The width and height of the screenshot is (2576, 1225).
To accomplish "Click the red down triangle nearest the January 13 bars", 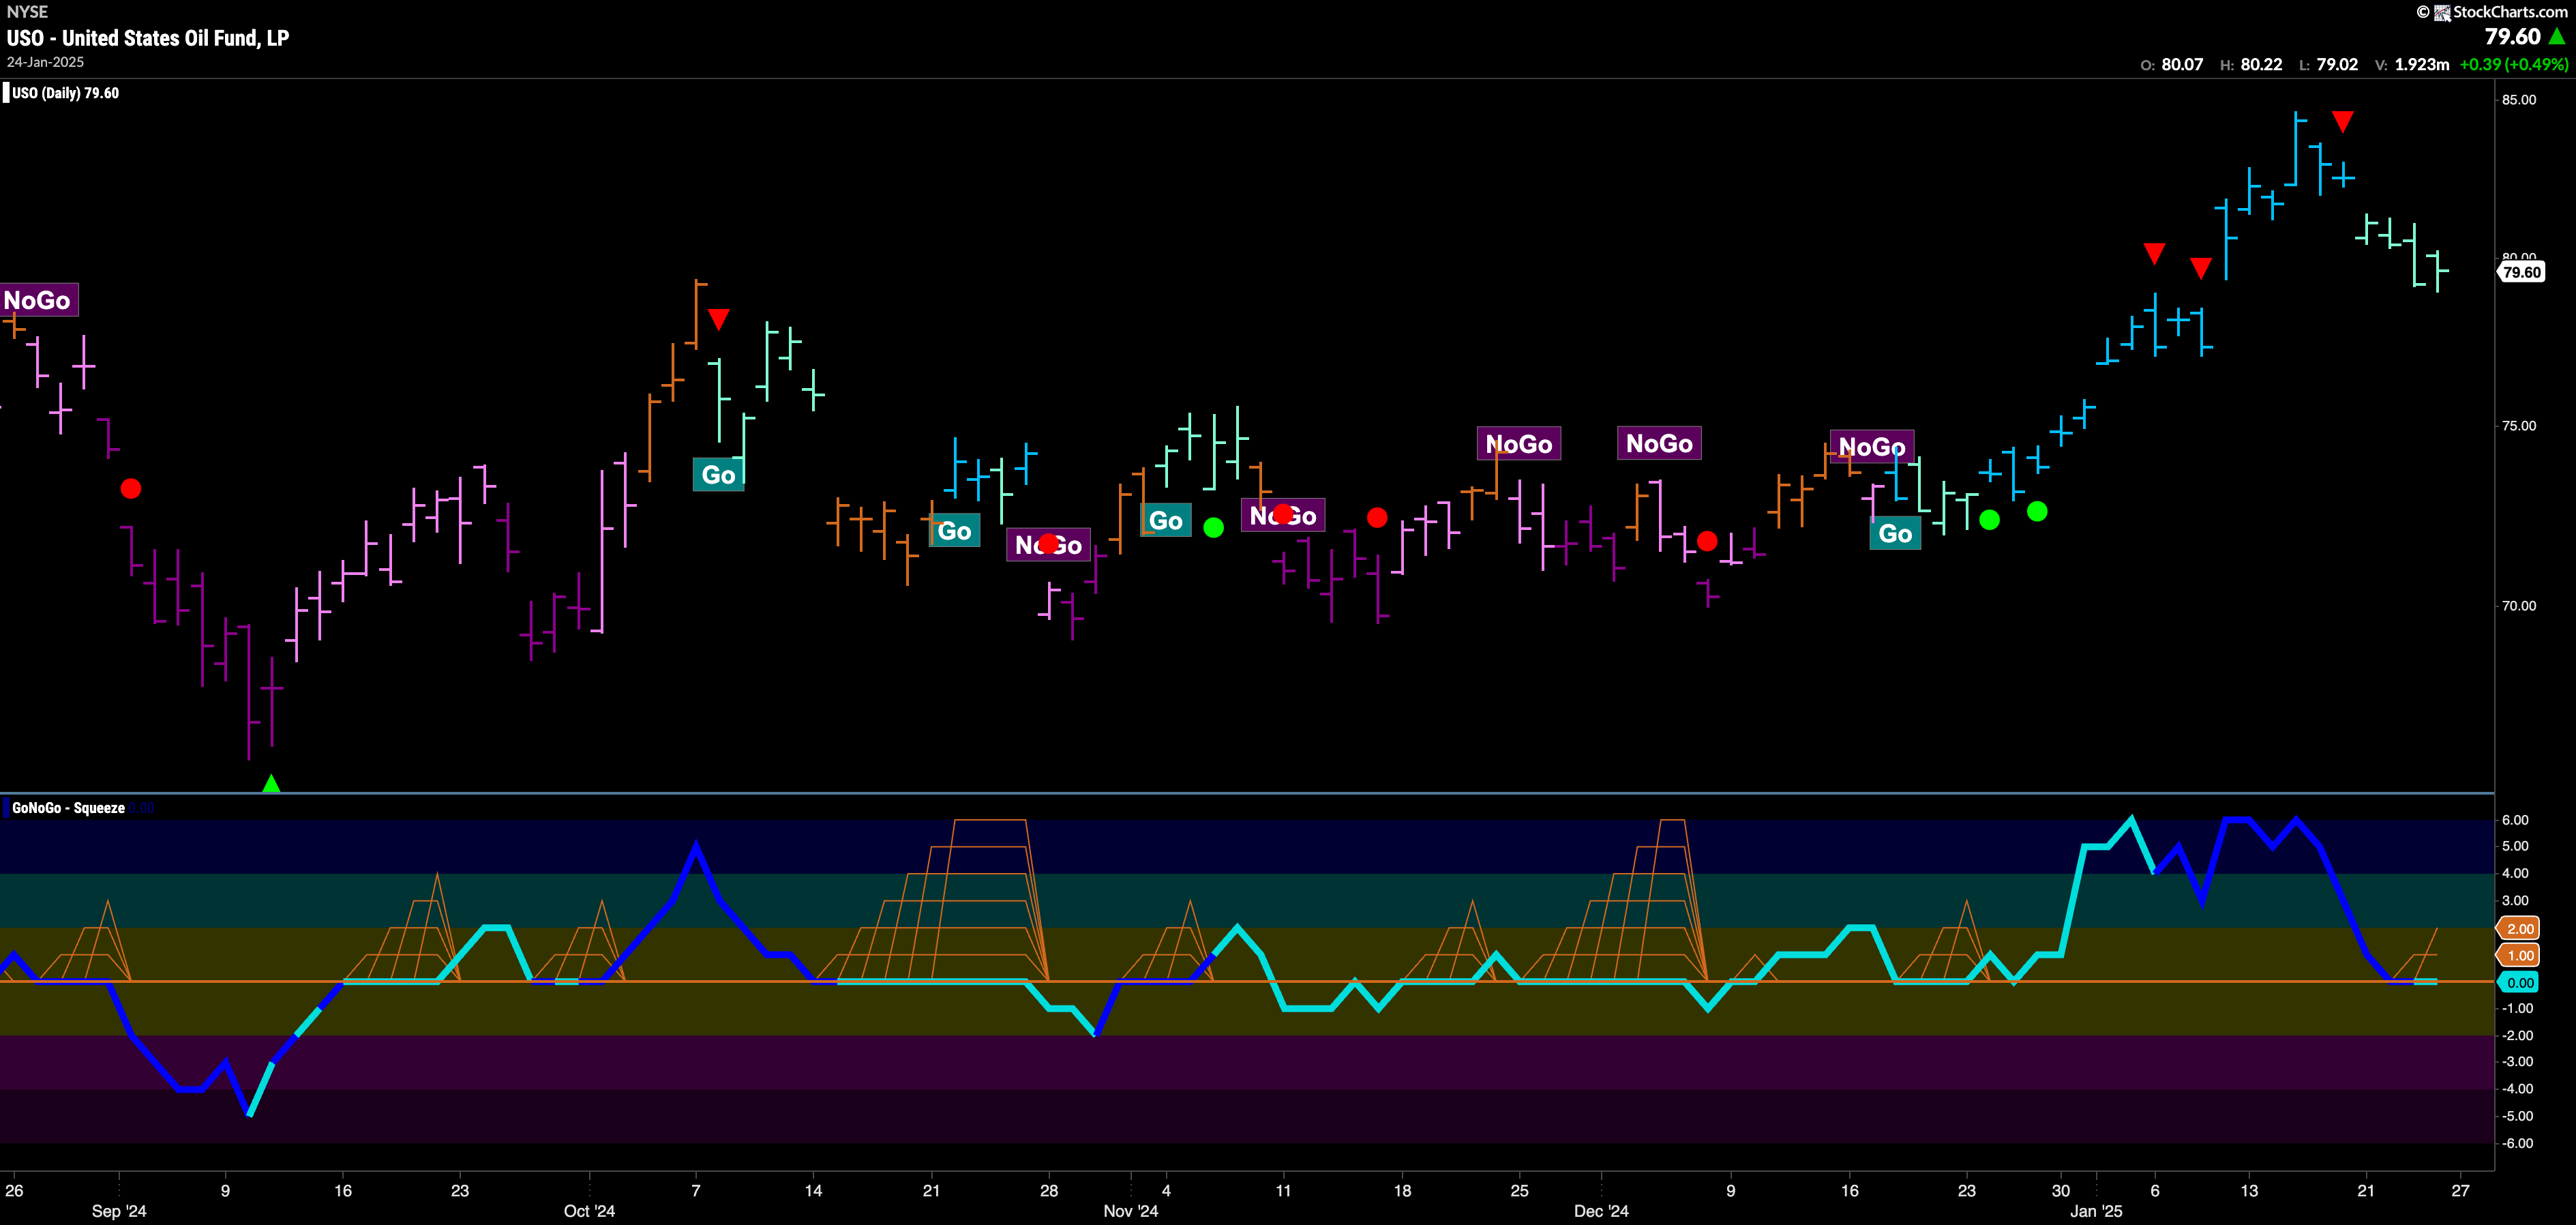I will pos(2200,268).
